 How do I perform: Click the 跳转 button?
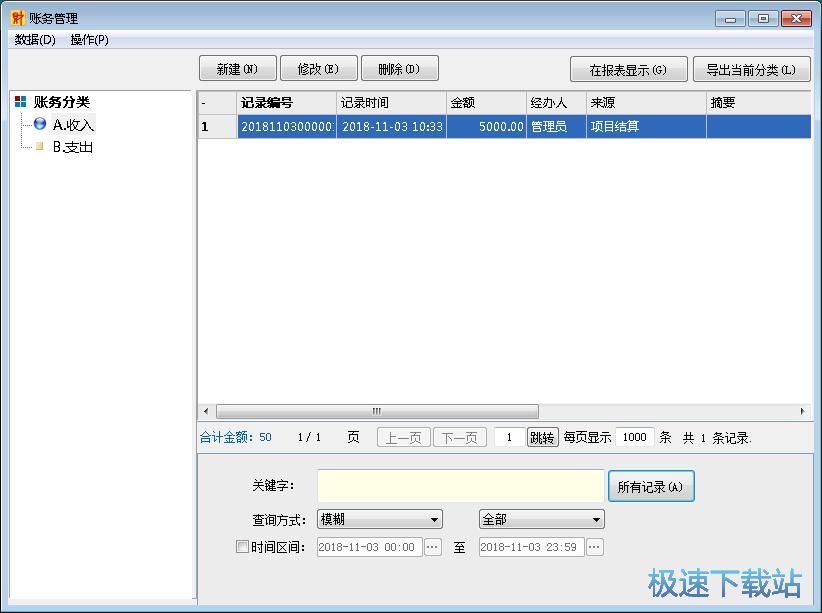pos(543,437)
